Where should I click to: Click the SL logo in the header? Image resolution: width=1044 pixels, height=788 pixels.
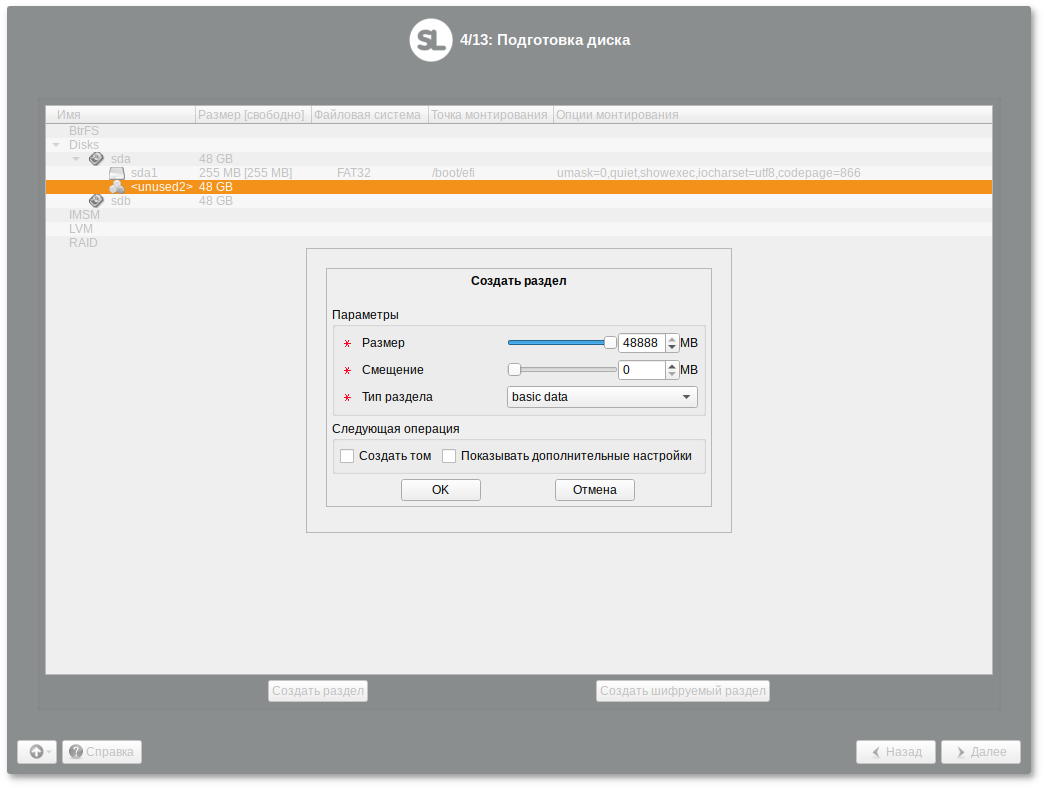430,41
